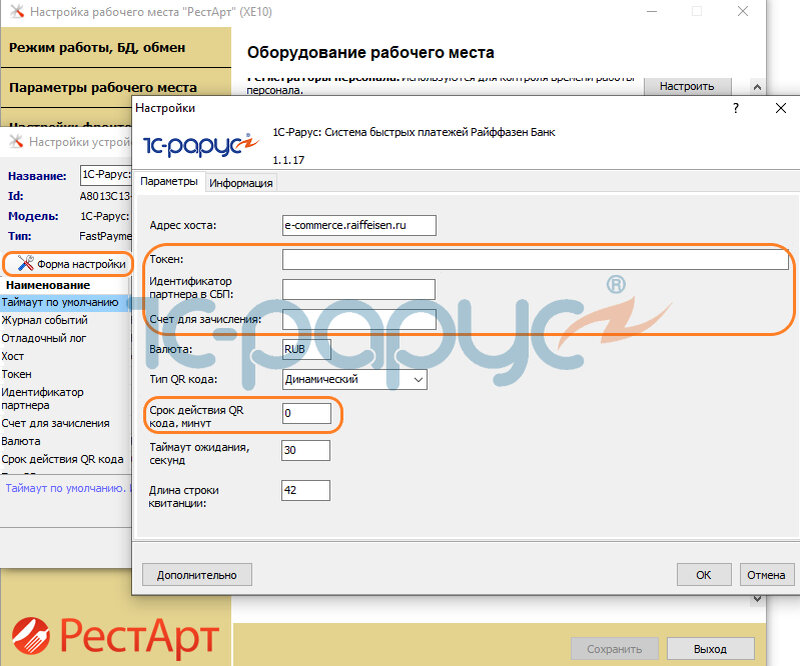
Task: Switch to the Информация tab
Action: pos(241,183)
